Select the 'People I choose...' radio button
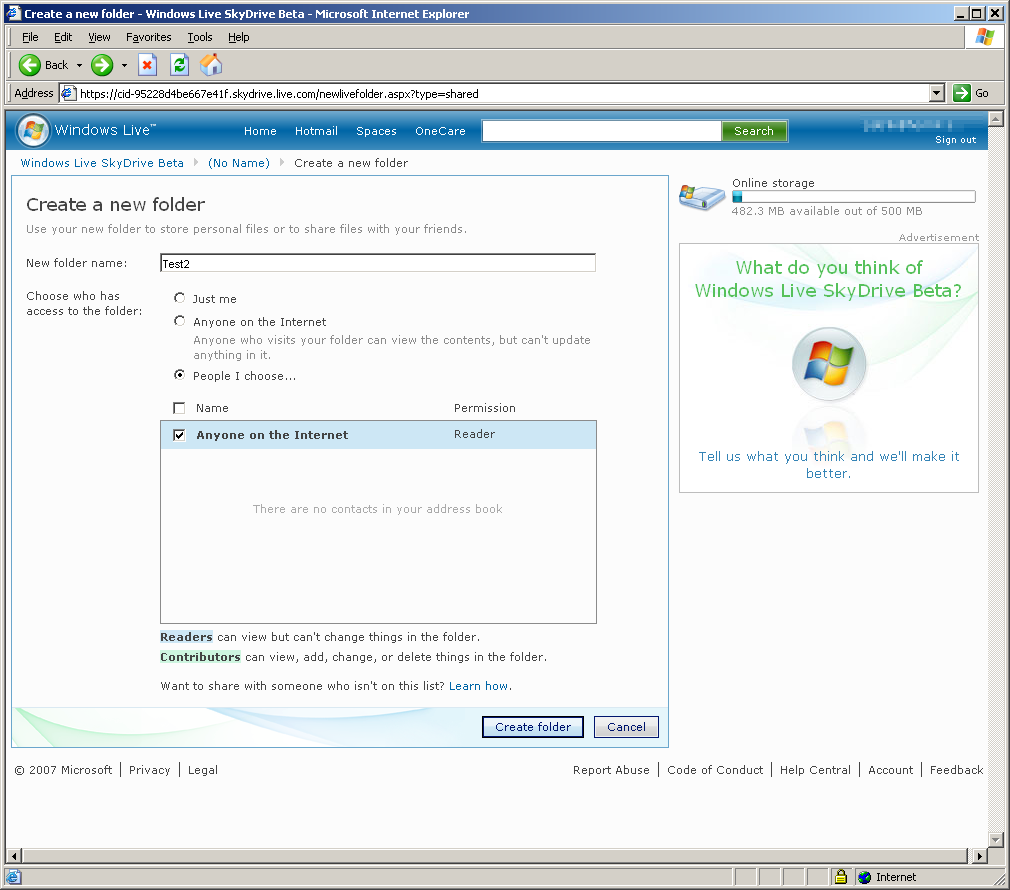Image resolution: width=1010 pixels, height=890 pixels. click(x=180, y=375)
